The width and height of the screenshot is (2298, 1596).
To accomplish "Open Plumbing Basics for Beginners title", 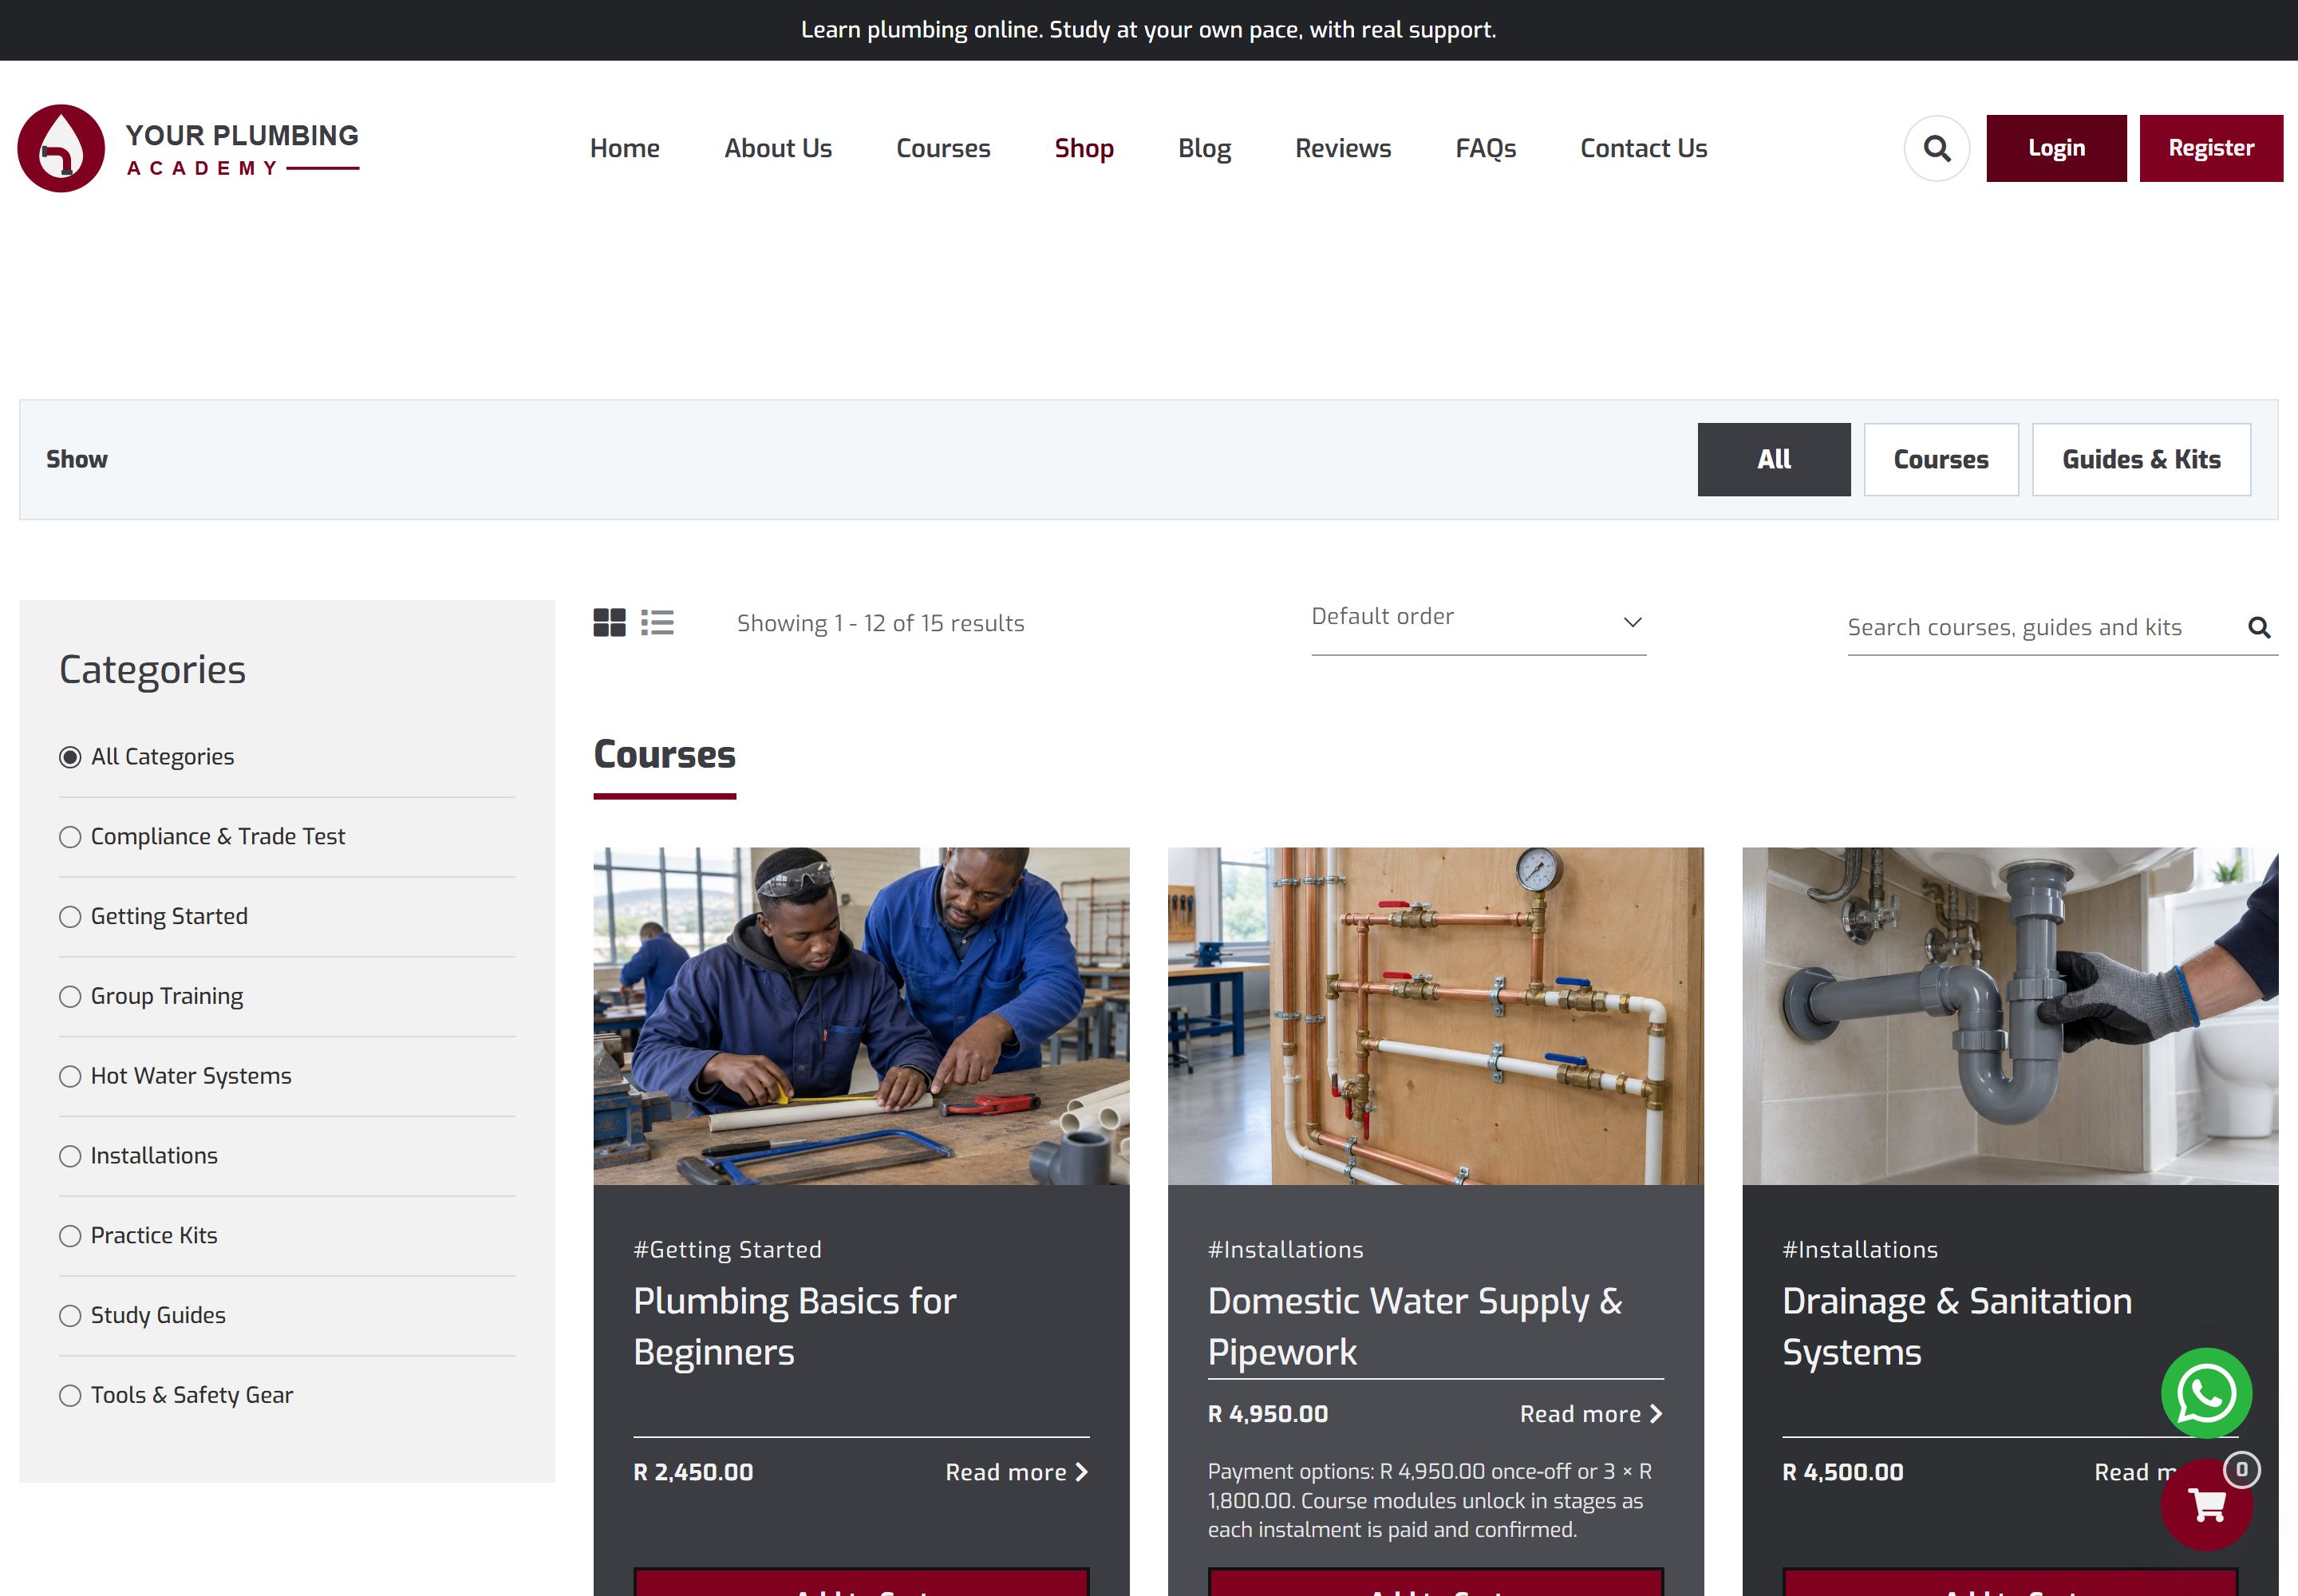I will [x=795, y=1326].
